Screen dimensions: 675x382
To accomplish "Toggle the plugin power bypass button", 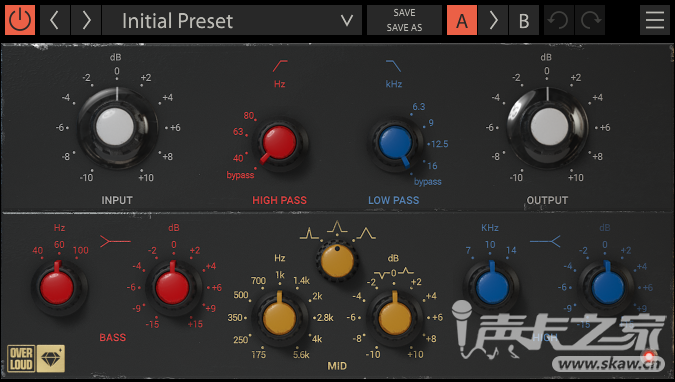I will click(20, 20).
